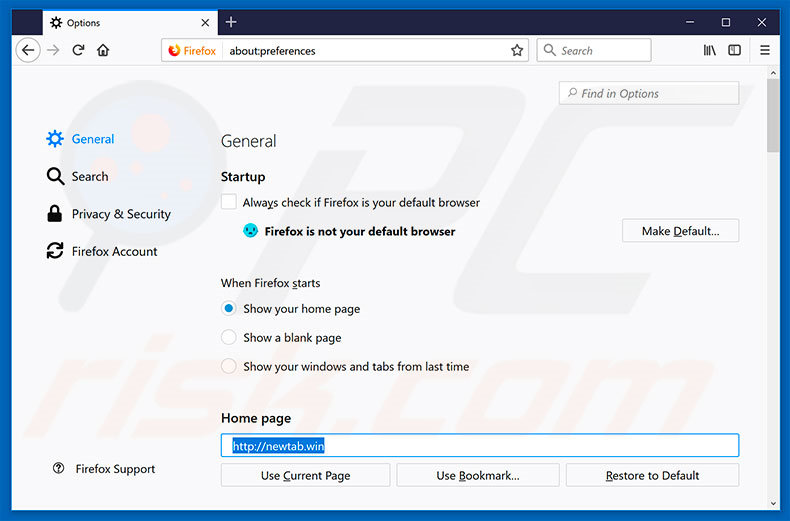Close the Options tab

205,23
